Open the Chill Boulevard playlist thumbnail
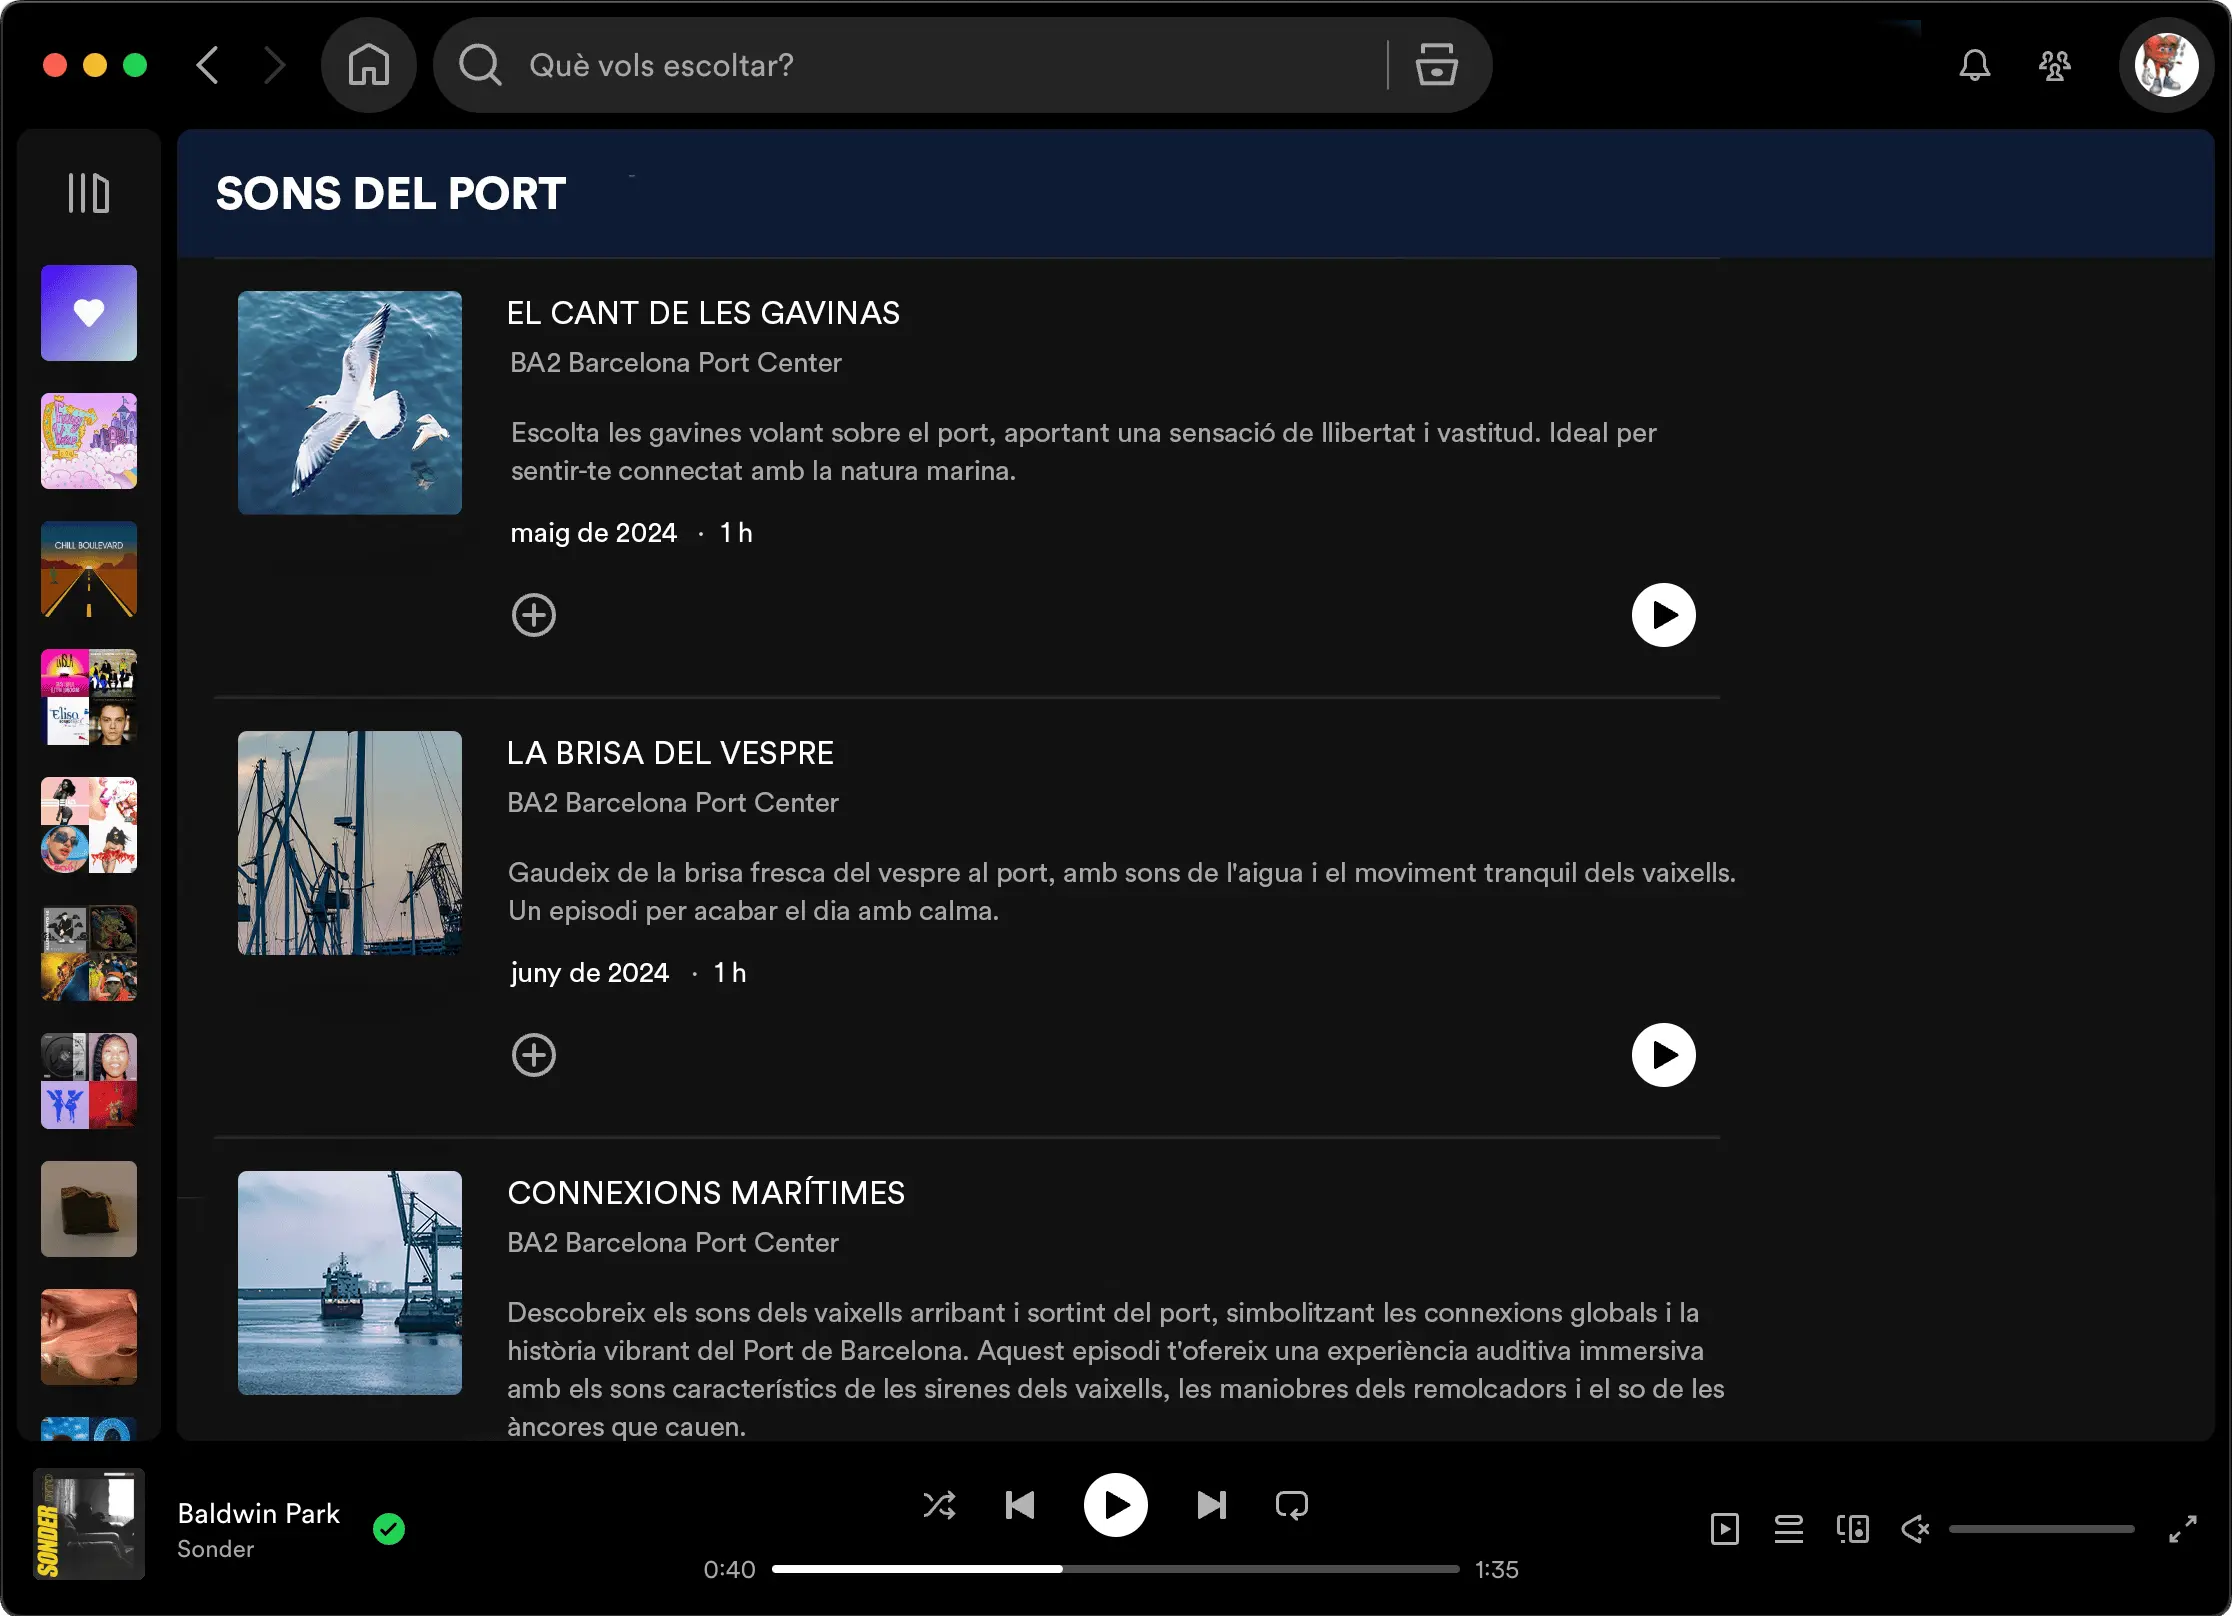 click(x=88, y=569)
